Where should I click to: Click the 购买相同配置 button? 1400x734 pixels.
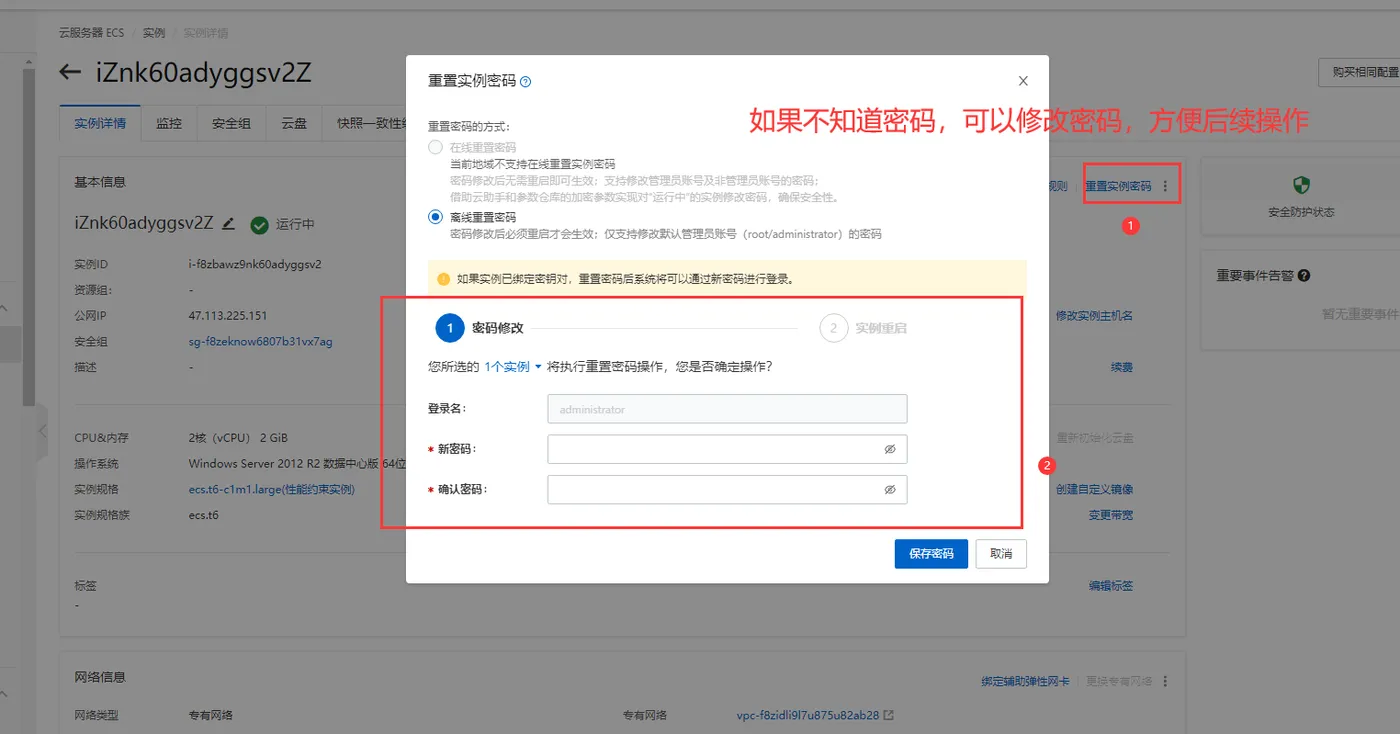coord(1360,72)
